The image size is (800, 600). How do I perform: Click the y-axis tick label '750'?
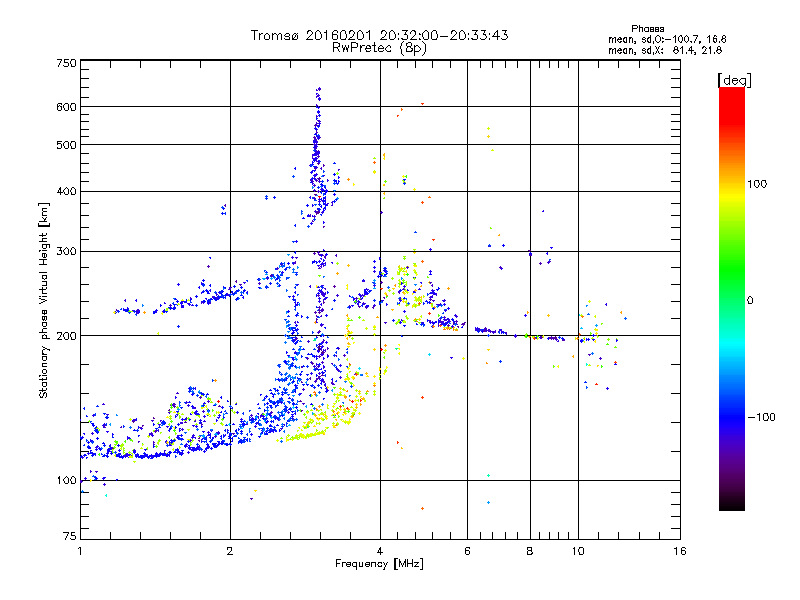point(66,63)
